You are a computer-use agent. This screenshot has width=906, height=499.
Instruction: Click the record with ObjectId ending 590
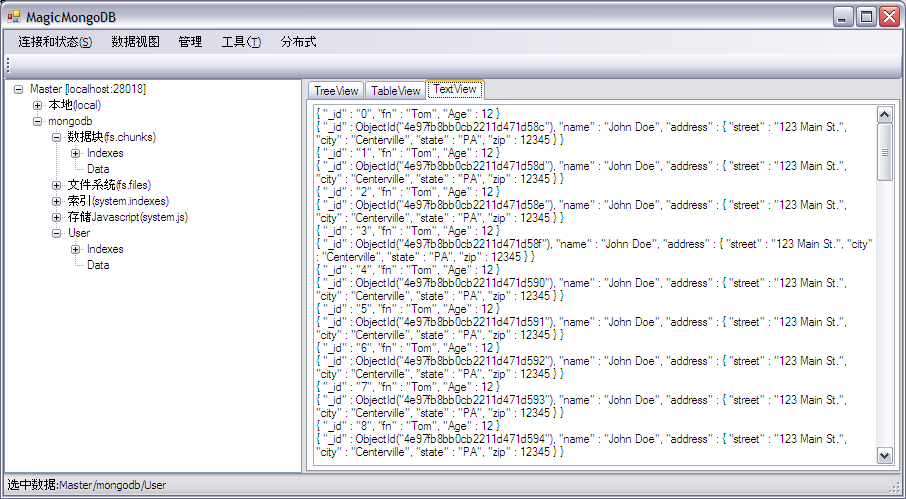pos(582,289)
